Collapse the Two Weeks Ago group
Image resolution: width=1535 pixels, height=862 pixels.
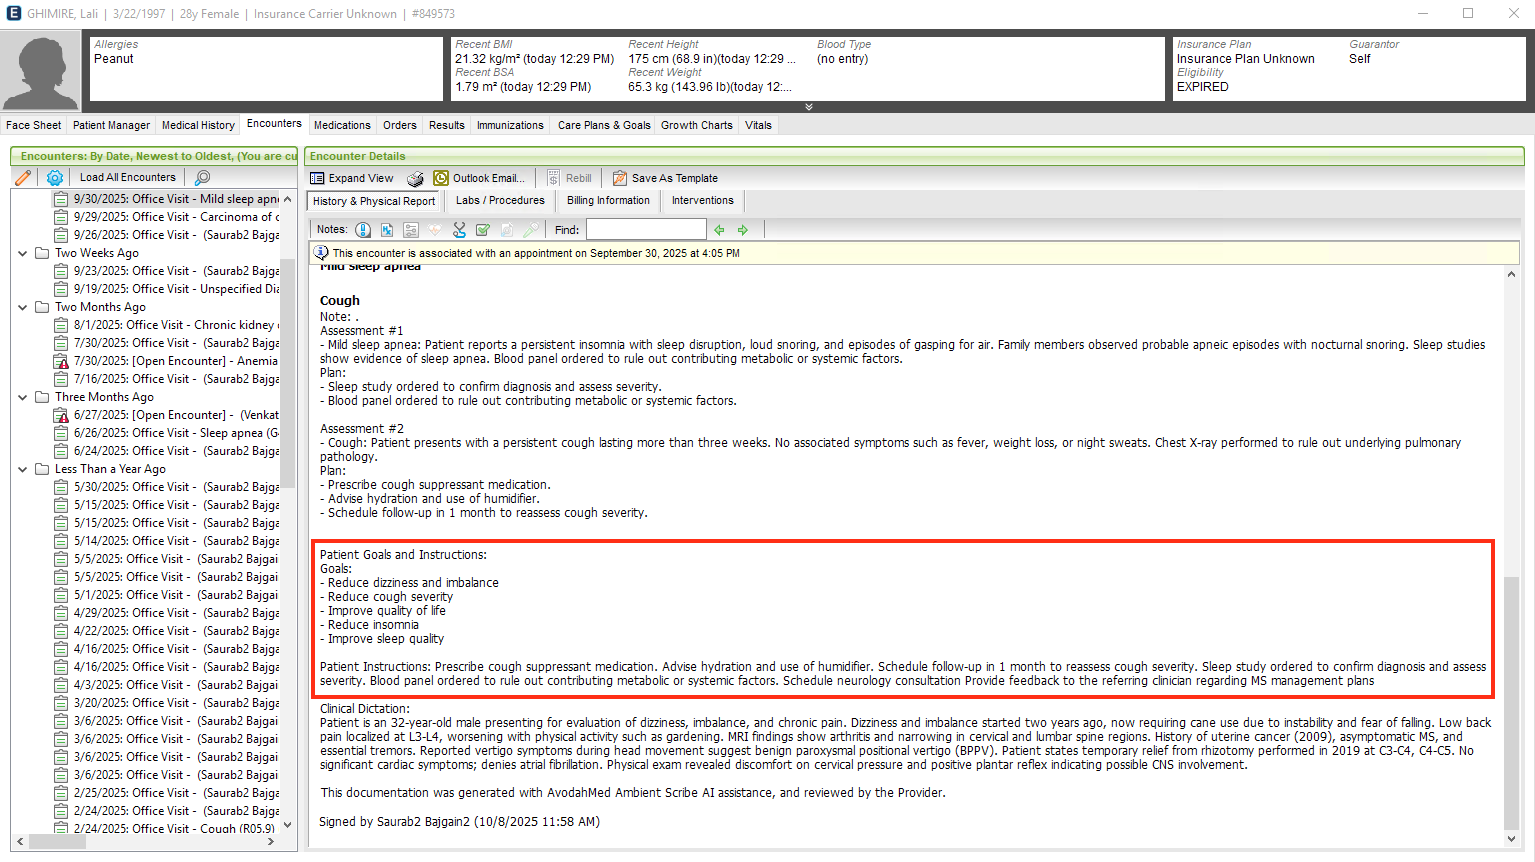tap(22, 253)
